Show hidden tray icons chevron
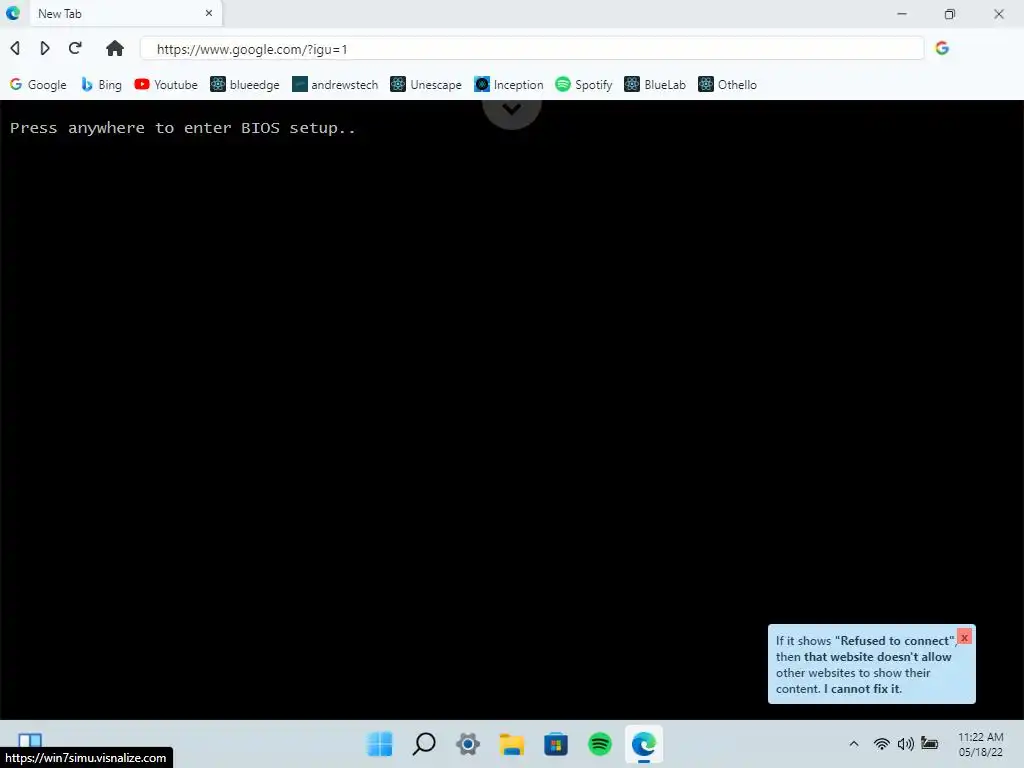 854,744
